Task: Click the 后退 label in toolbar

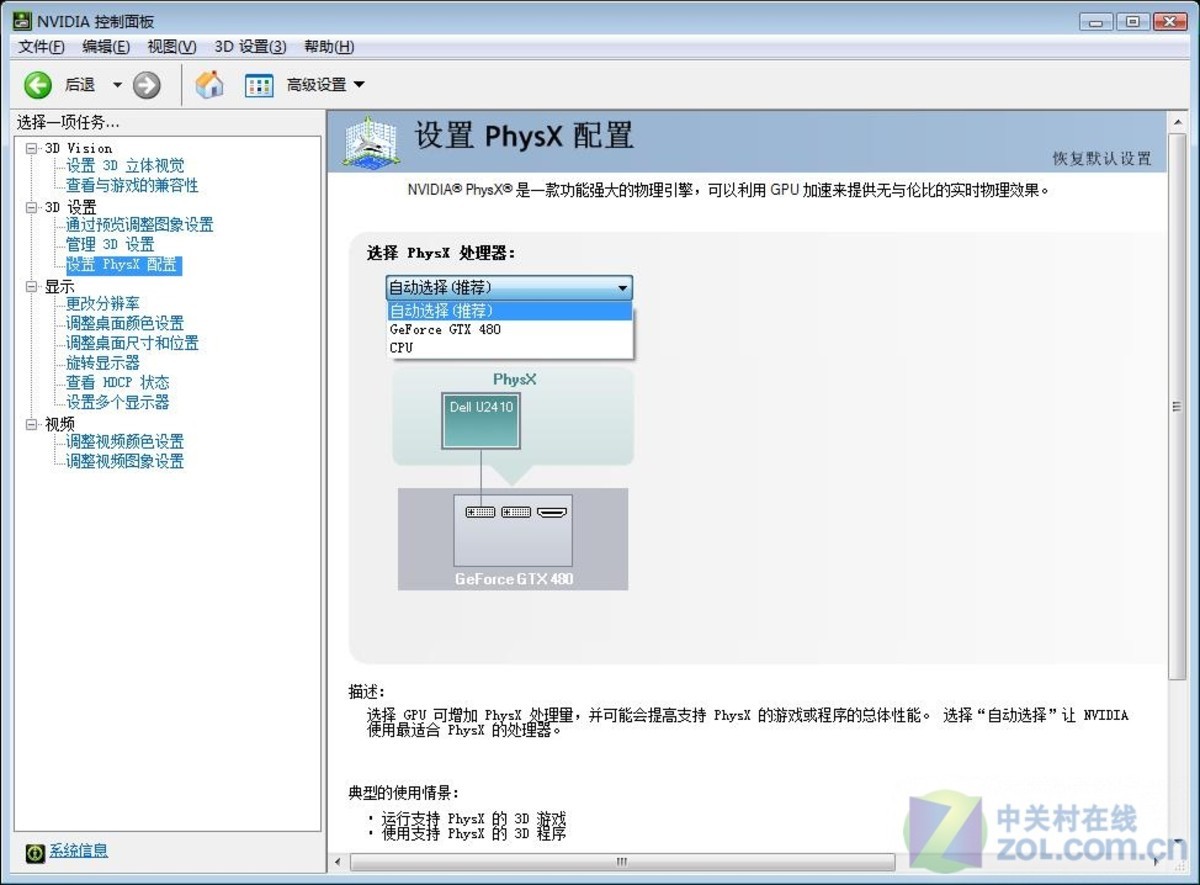Action: [80, 85]
